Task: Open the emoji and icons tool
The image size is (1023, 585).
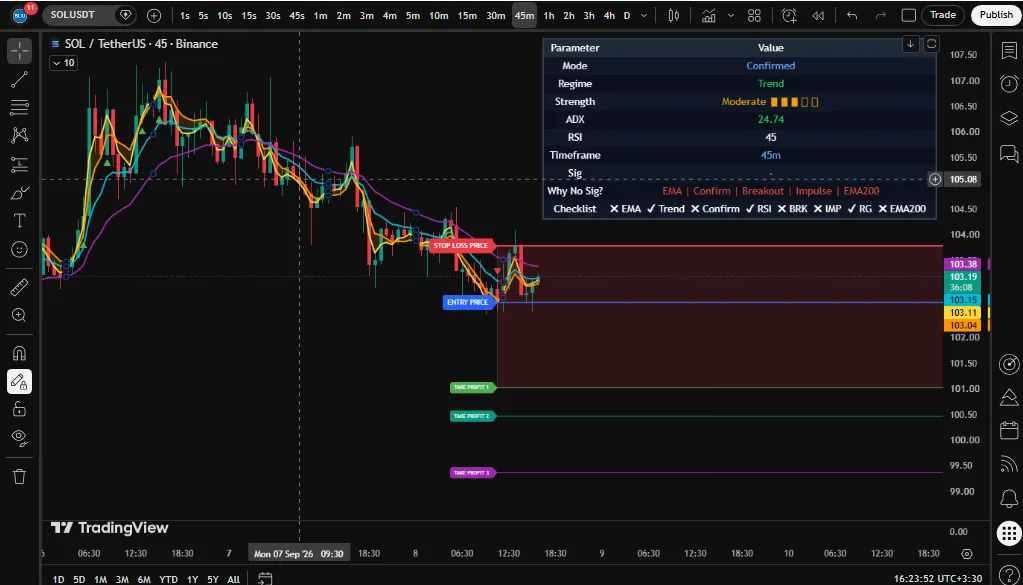Action: pyautogui.click(x=20, y=249)
